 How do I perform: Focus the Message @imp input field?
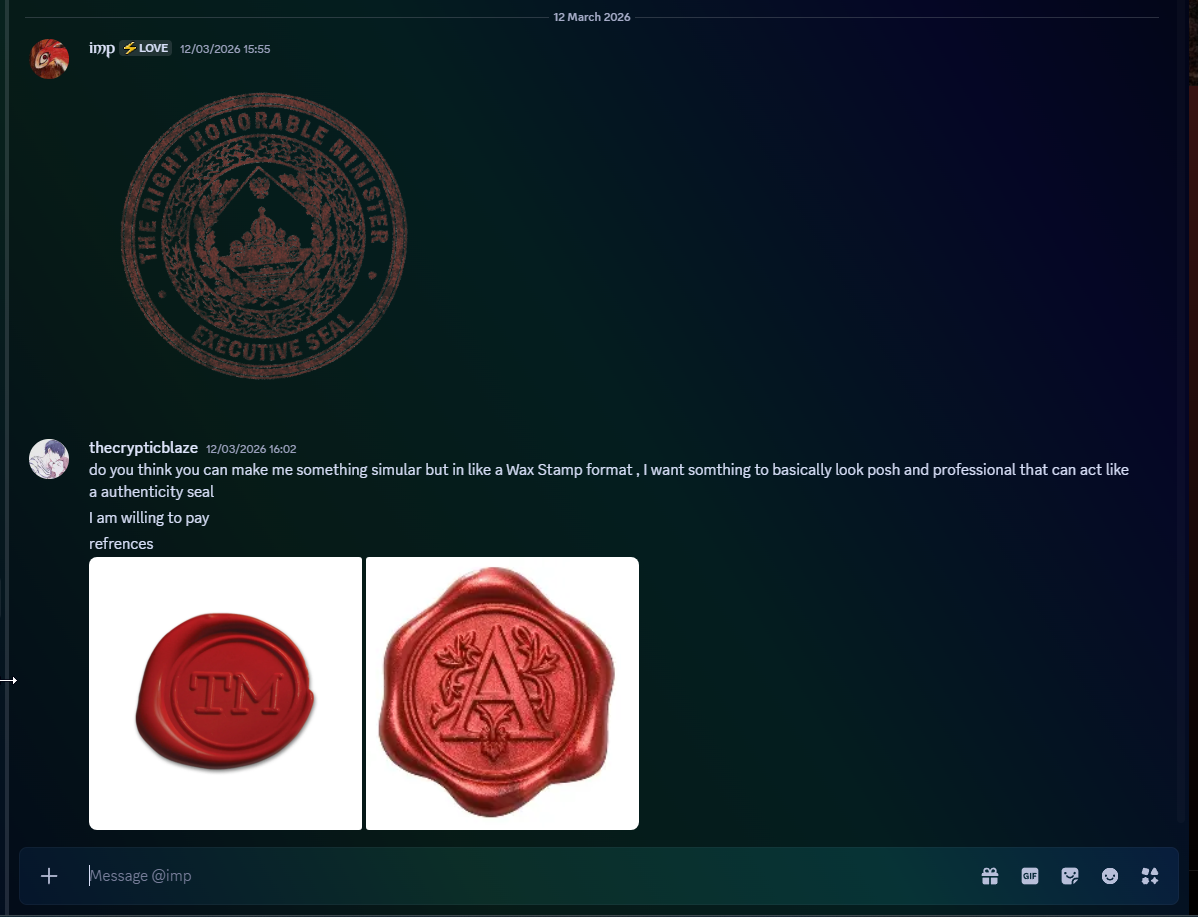click(x=527, y=876)
